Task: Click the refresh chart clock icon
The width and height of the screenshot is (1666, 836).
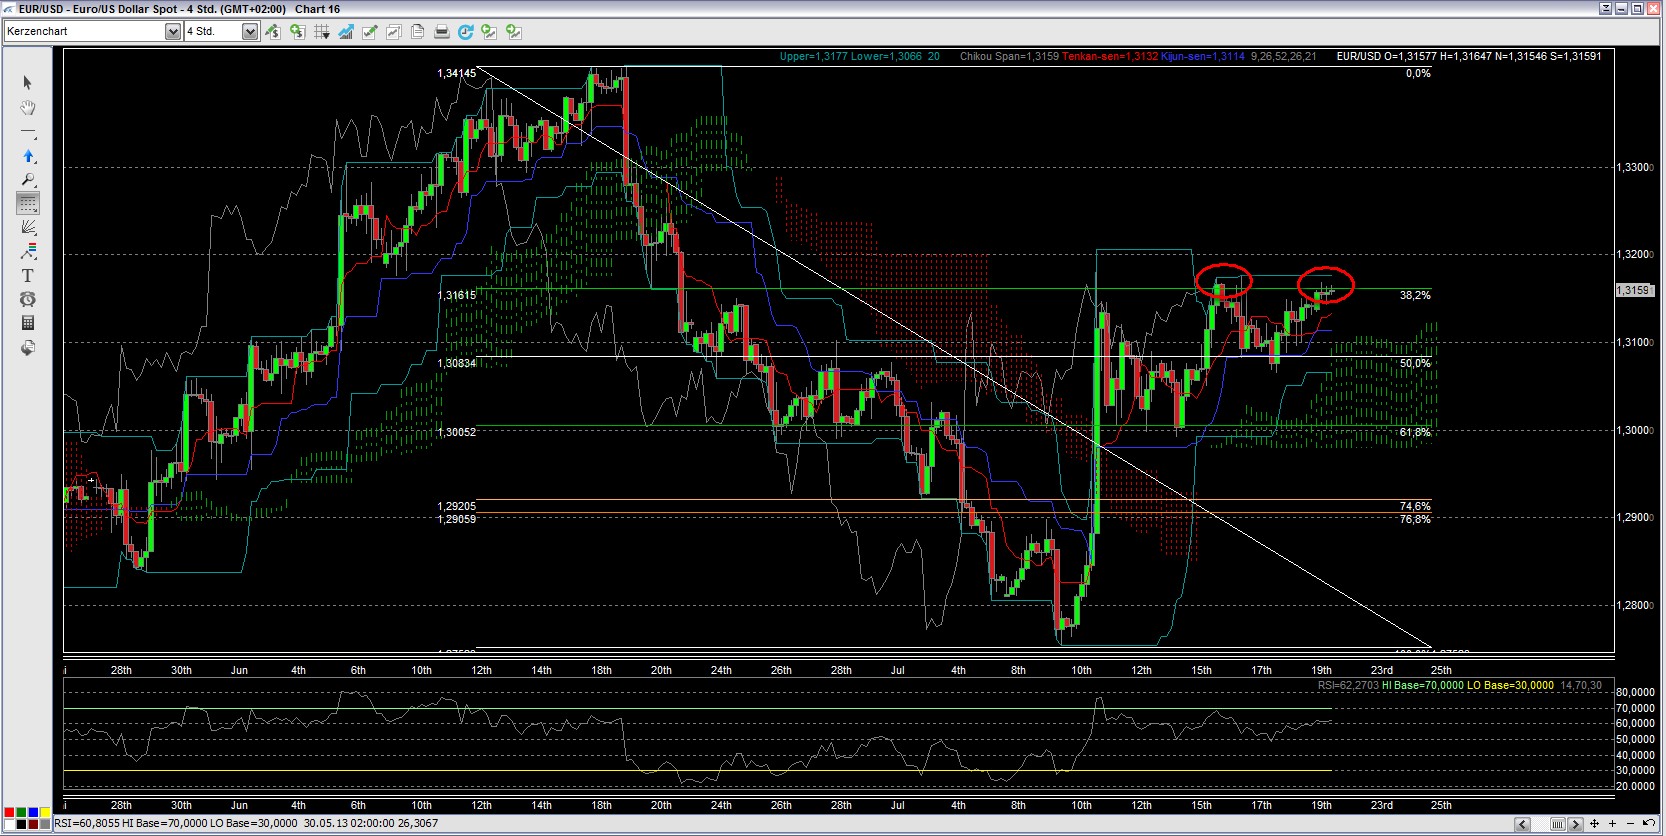Action: click(x=466, y=32)
